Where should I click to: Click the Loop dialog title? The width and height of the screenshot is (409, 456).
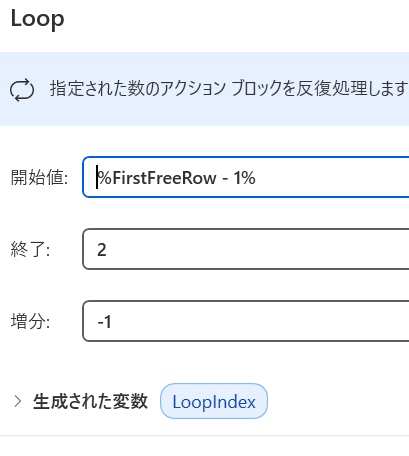click(x=37, y=19)
